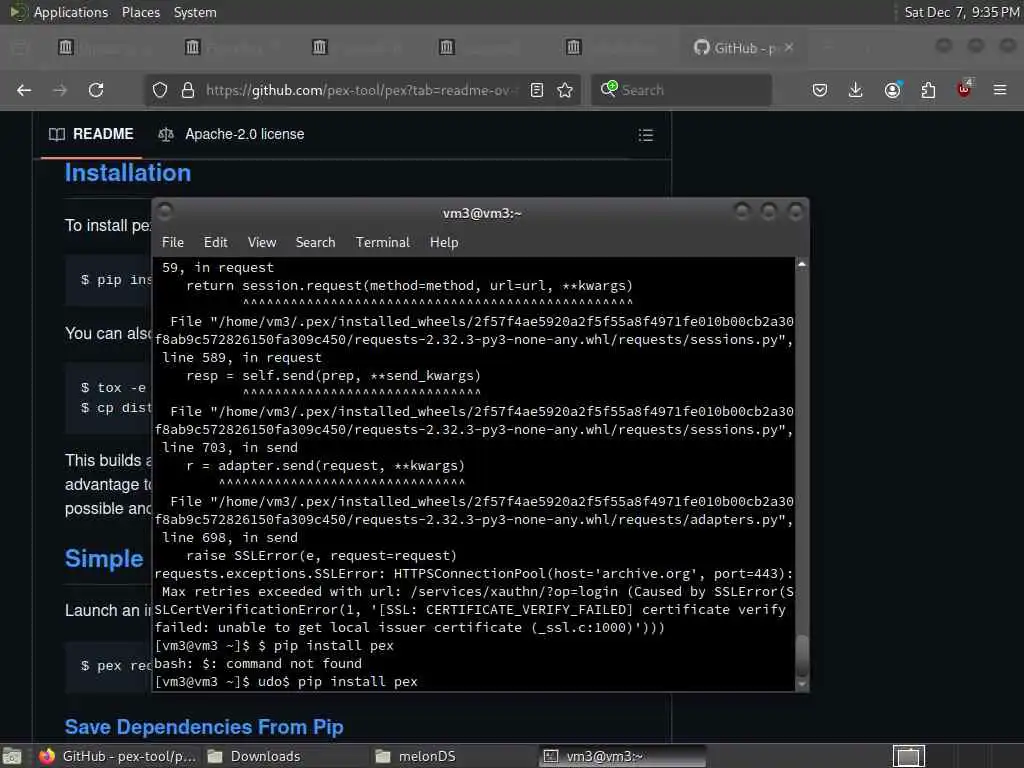Click the terminal window menu button at left of title
The height and width of the screenshot is (768, 1024).
click(165, 211)
